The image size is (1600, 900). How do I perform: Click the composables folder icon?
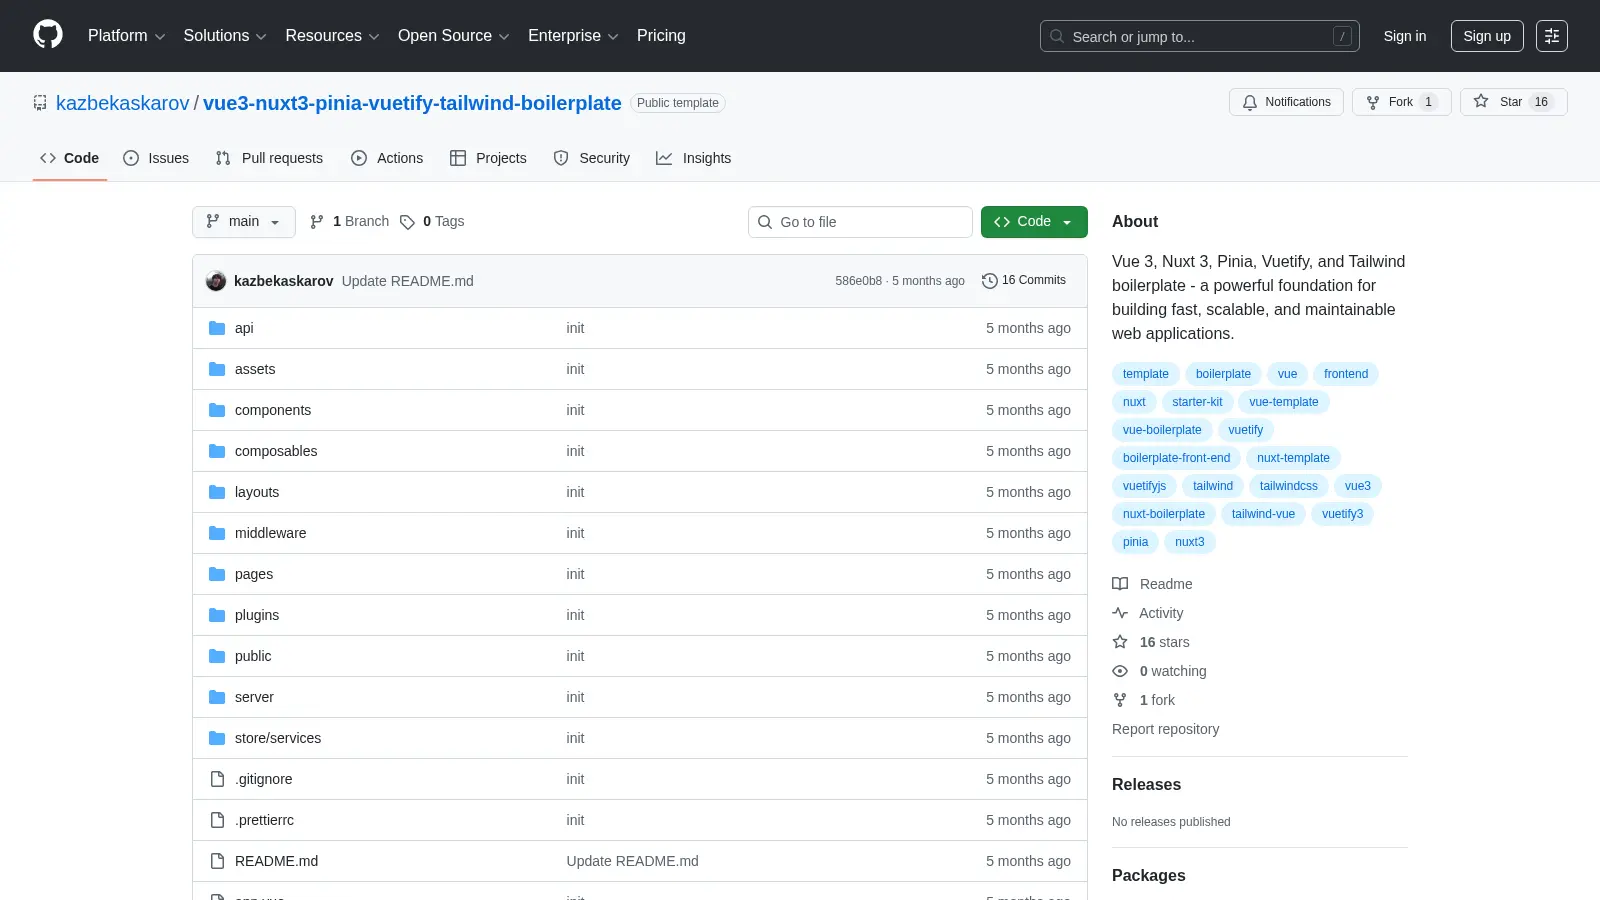click(217, 451)
